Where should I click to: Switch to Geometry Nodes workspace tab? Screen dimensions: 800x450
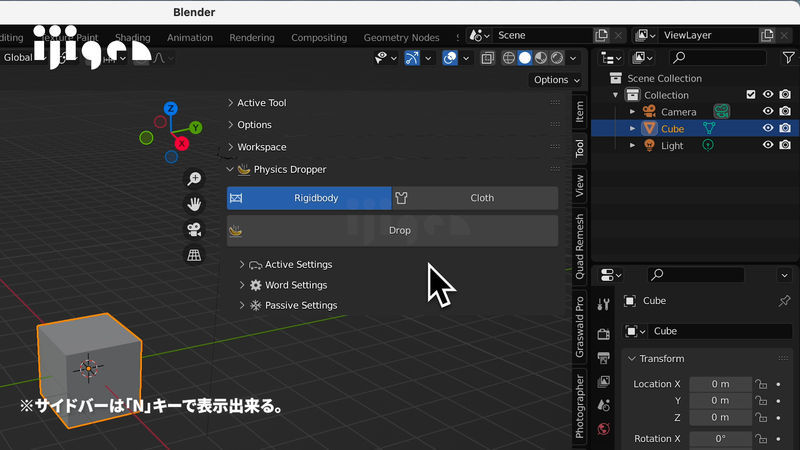coord(402,38)
